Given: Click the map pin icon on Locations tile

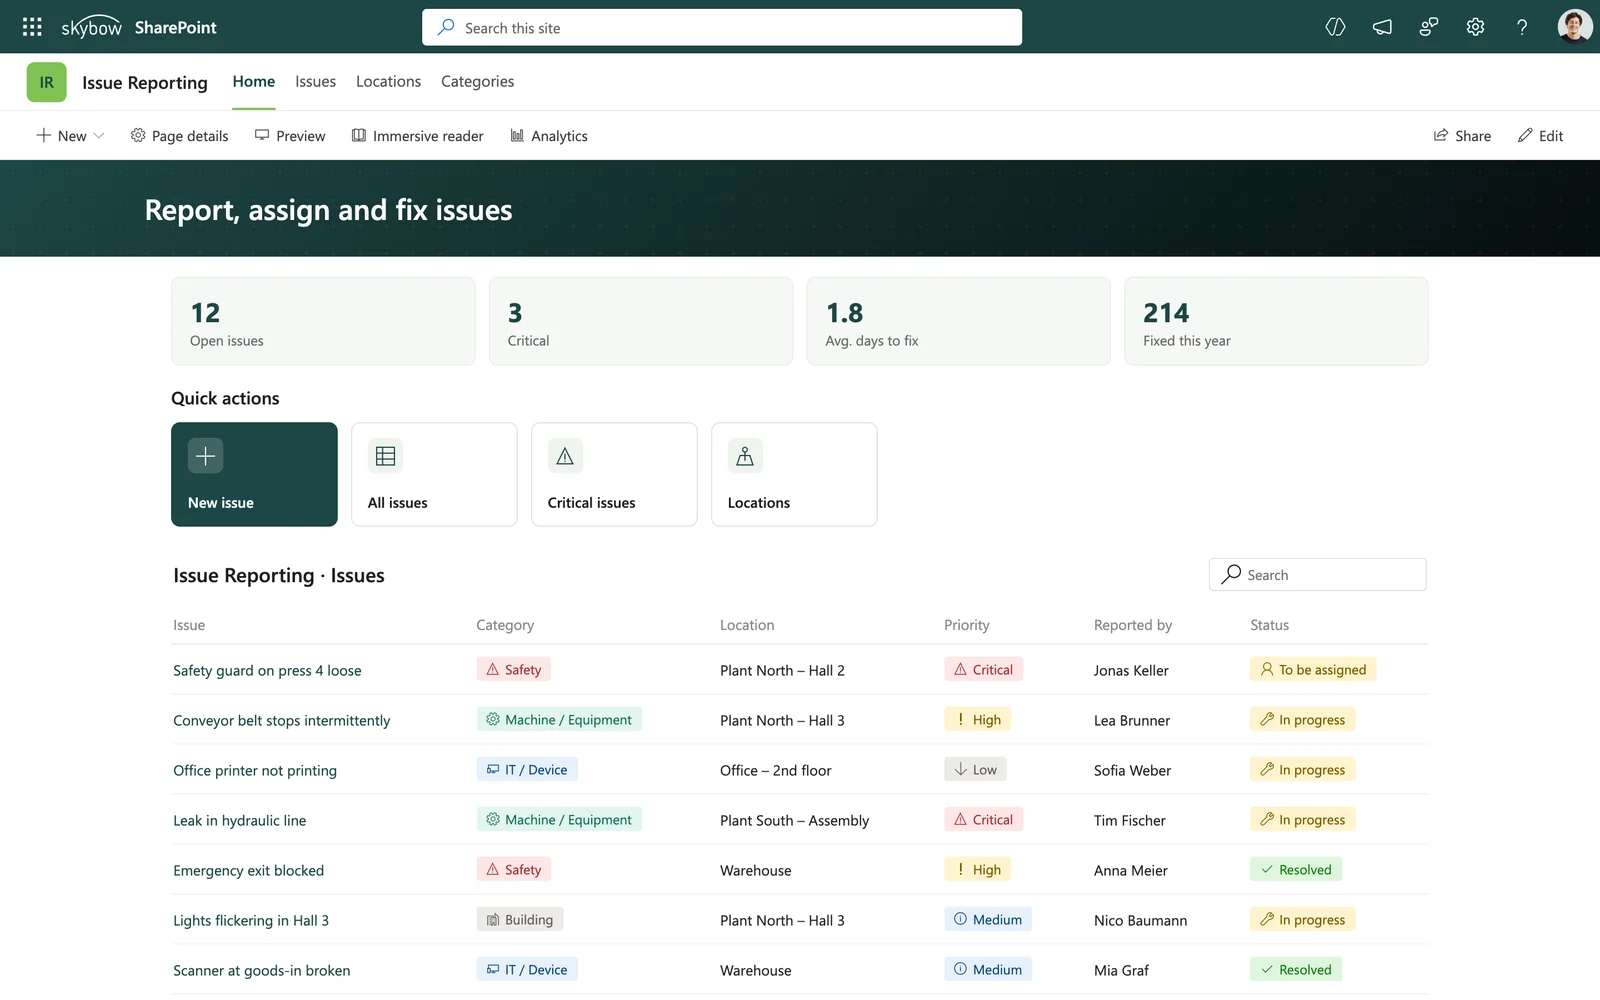Looking at the screenshot, I should tap(745, 456).
